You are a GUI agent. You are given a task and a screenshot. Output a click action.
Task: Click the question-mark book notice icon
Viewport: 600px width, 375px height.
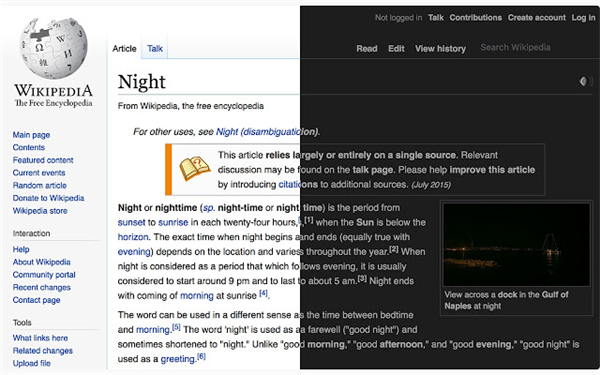coord(195,168)
